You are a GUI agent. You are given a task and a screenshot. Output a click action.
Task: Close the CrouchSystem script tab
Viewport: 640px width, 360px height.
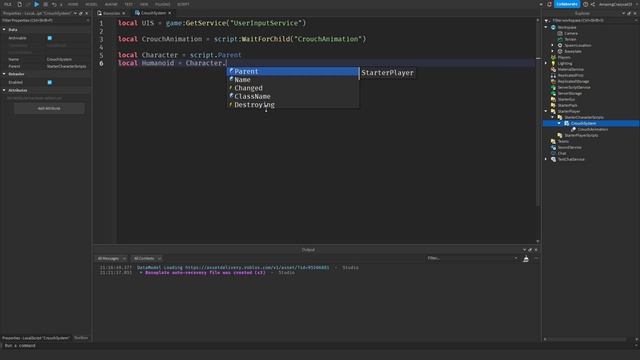tap(170, 13)
